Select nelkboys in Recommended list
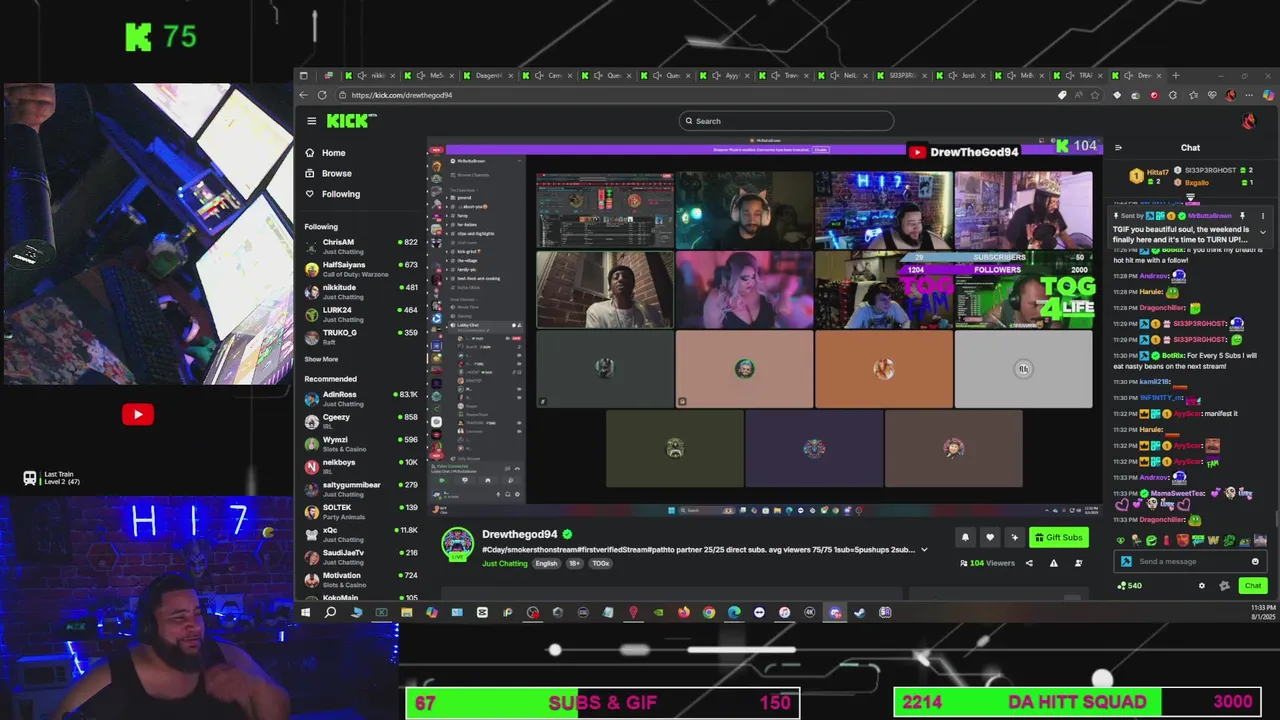 [361, 466]
